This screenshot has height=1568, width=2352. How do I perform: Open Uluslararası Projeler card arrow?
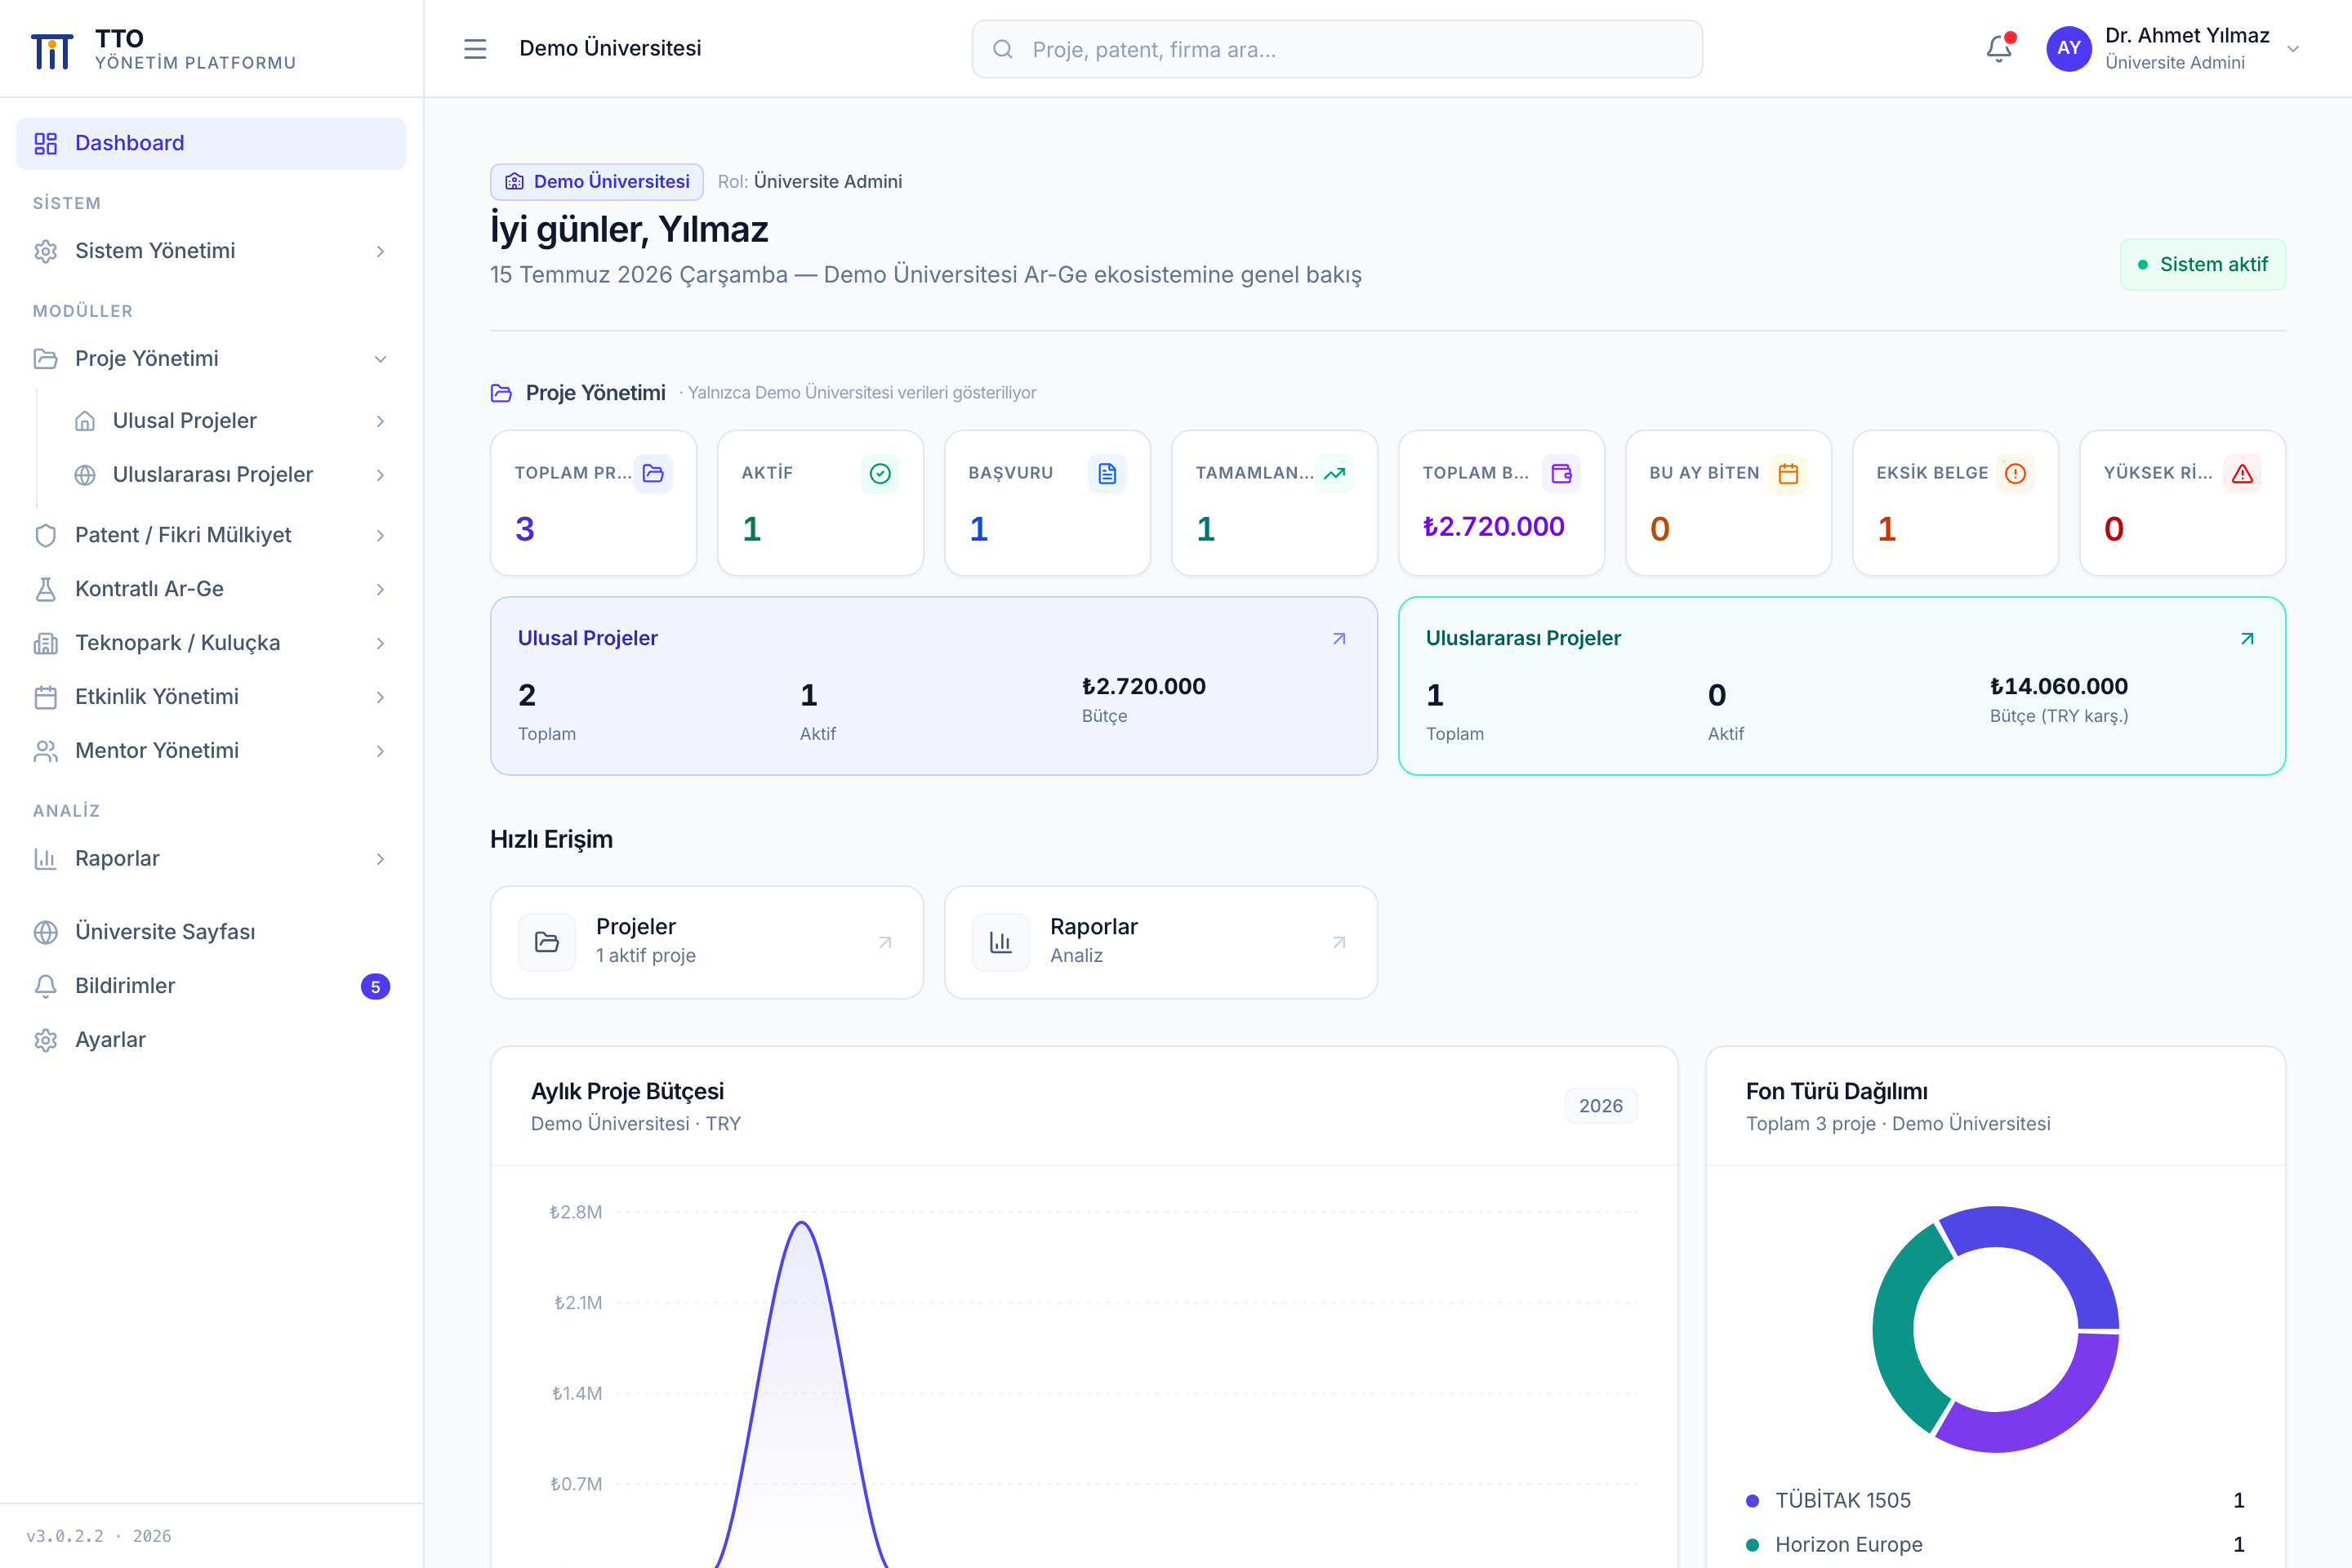[2247, 638]
